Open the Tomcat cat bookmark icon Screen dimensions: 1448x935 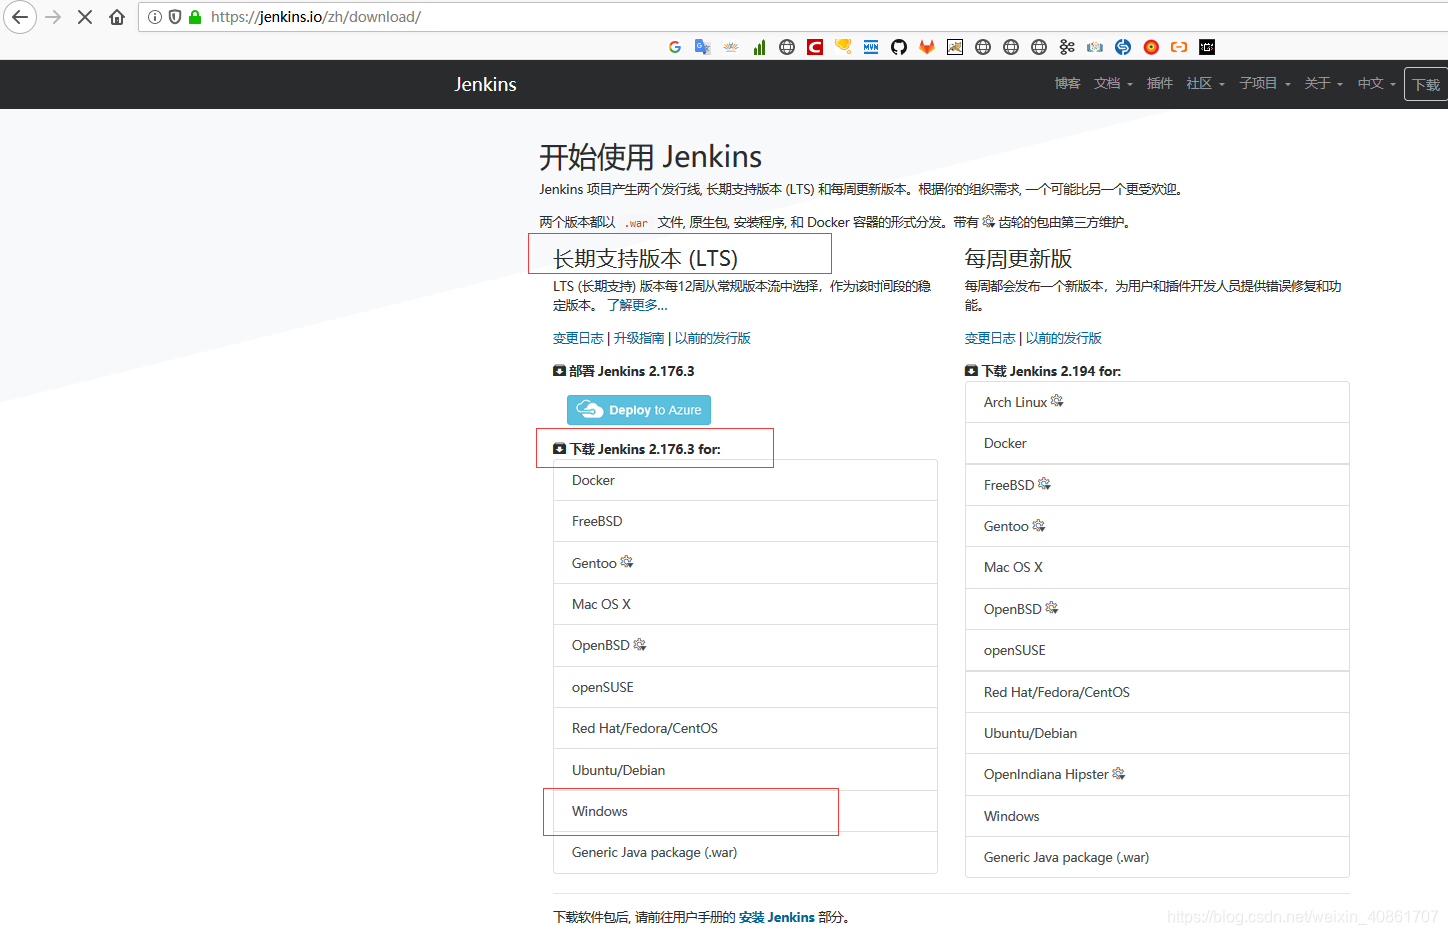pyautogui.click(x=955, y=47)
